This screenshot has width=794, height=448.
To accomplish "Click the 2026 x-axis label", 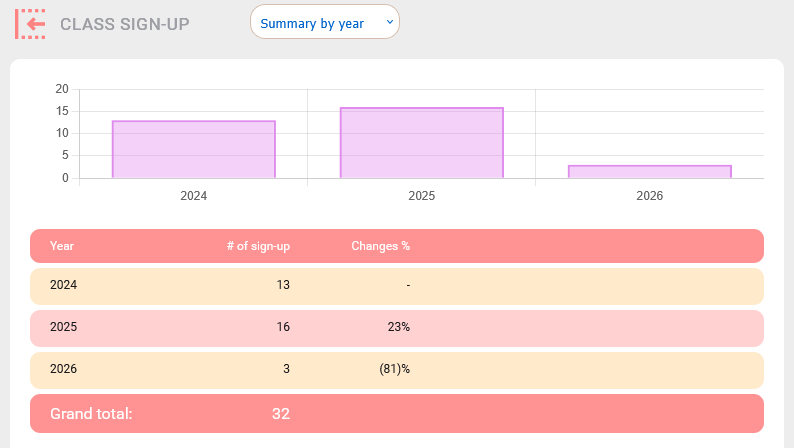I will 650,196.
